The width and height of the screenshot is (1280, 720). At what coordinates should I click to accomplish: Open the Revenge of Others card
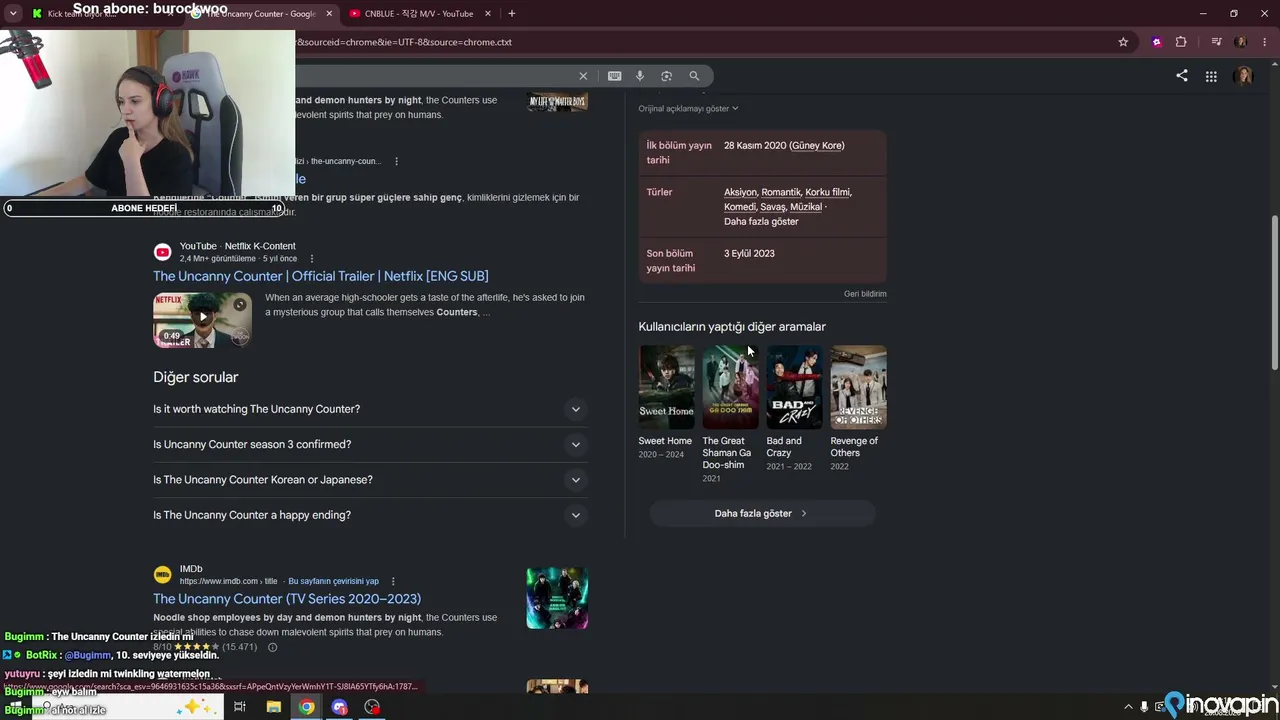pyautogui.click(x=858, y=409)
